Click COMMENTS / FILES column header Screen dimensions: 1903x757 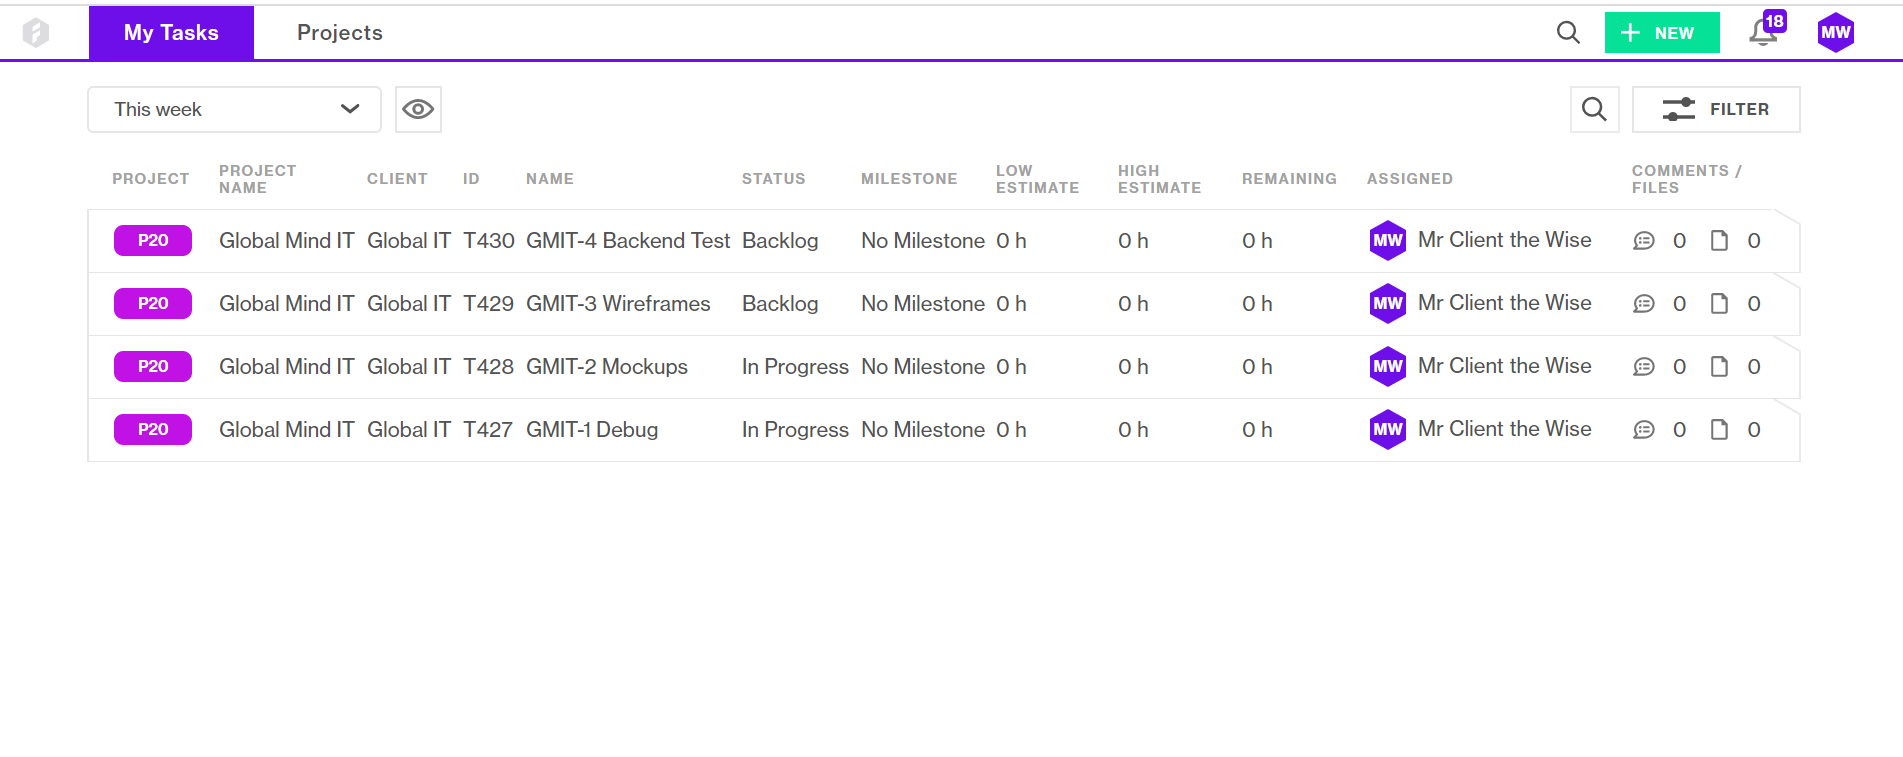1687,179
